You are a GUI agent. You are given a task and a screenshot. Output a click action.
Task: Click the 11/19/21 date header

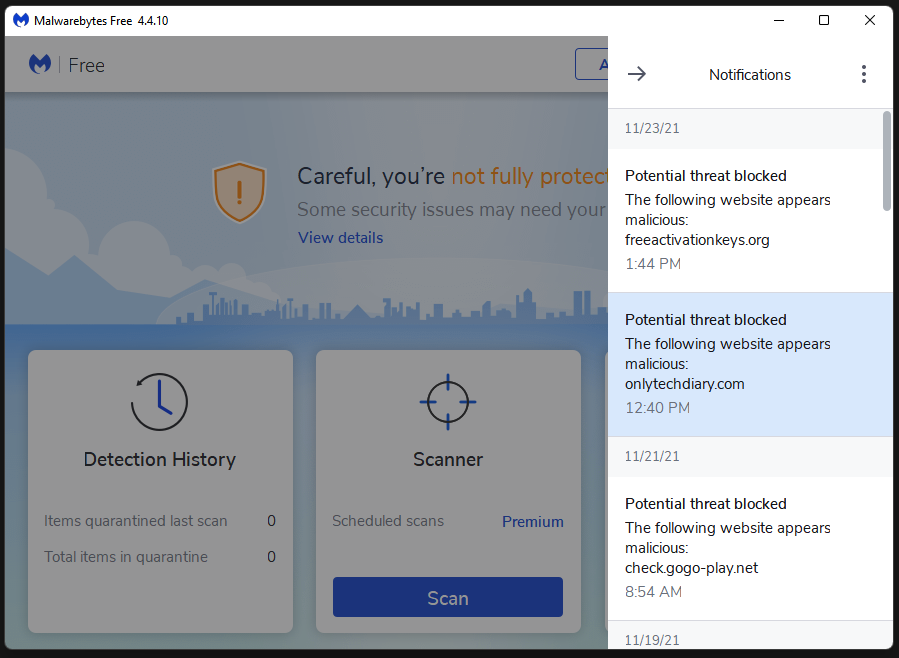click(x=652, y=640)
